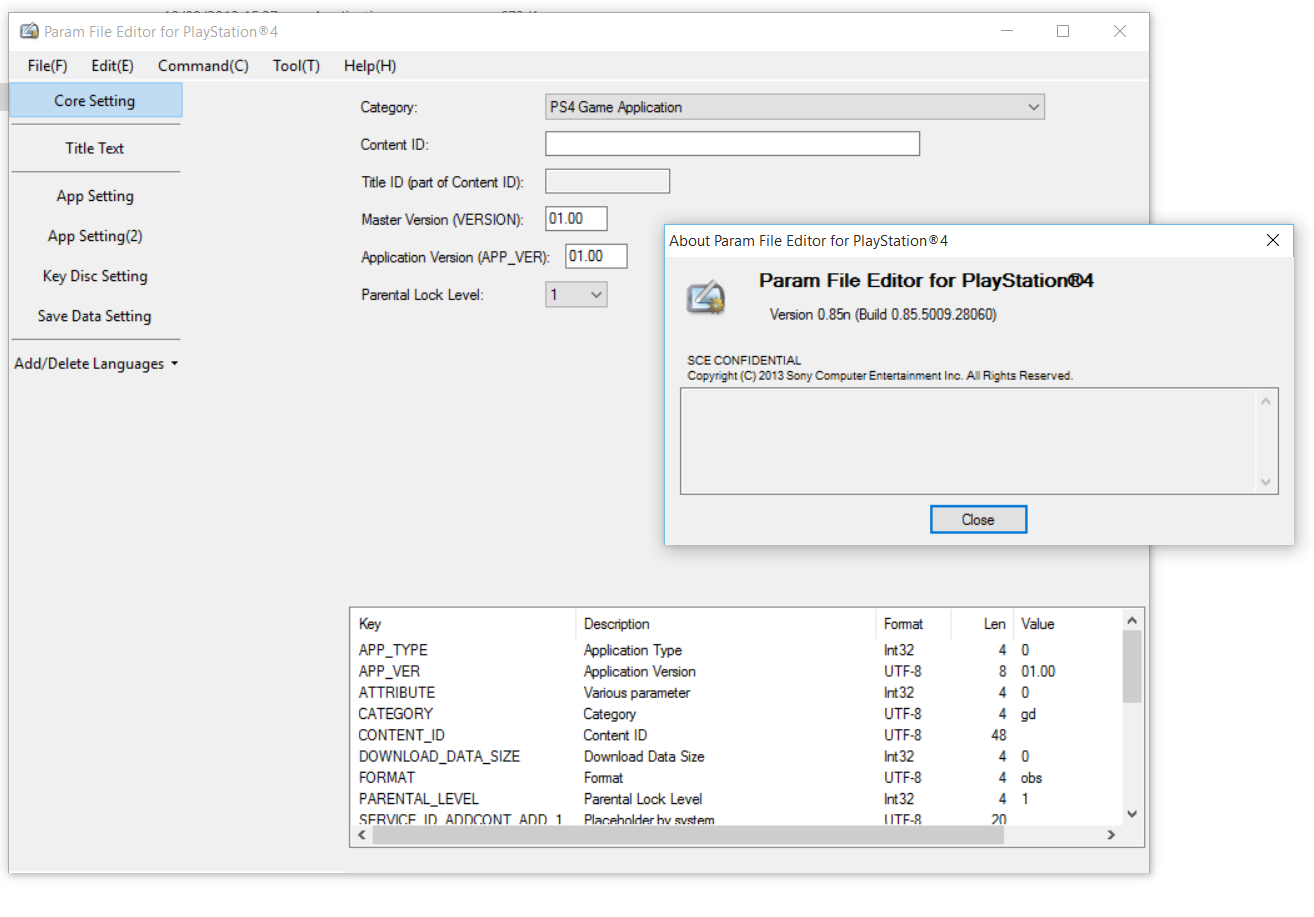Open the Tool(T) menu

296,66
